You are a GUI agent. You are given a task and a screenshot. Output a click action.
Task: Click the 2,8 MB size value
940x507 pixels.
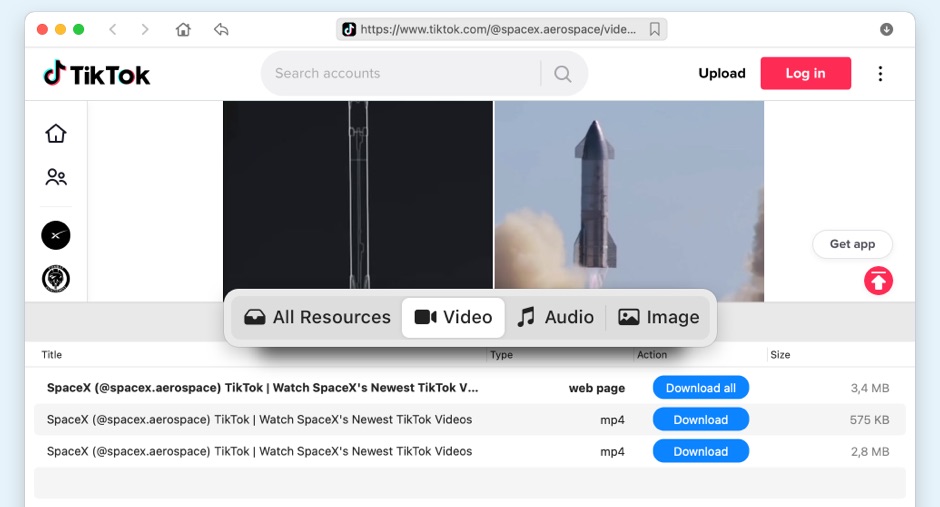click(870, 451)
